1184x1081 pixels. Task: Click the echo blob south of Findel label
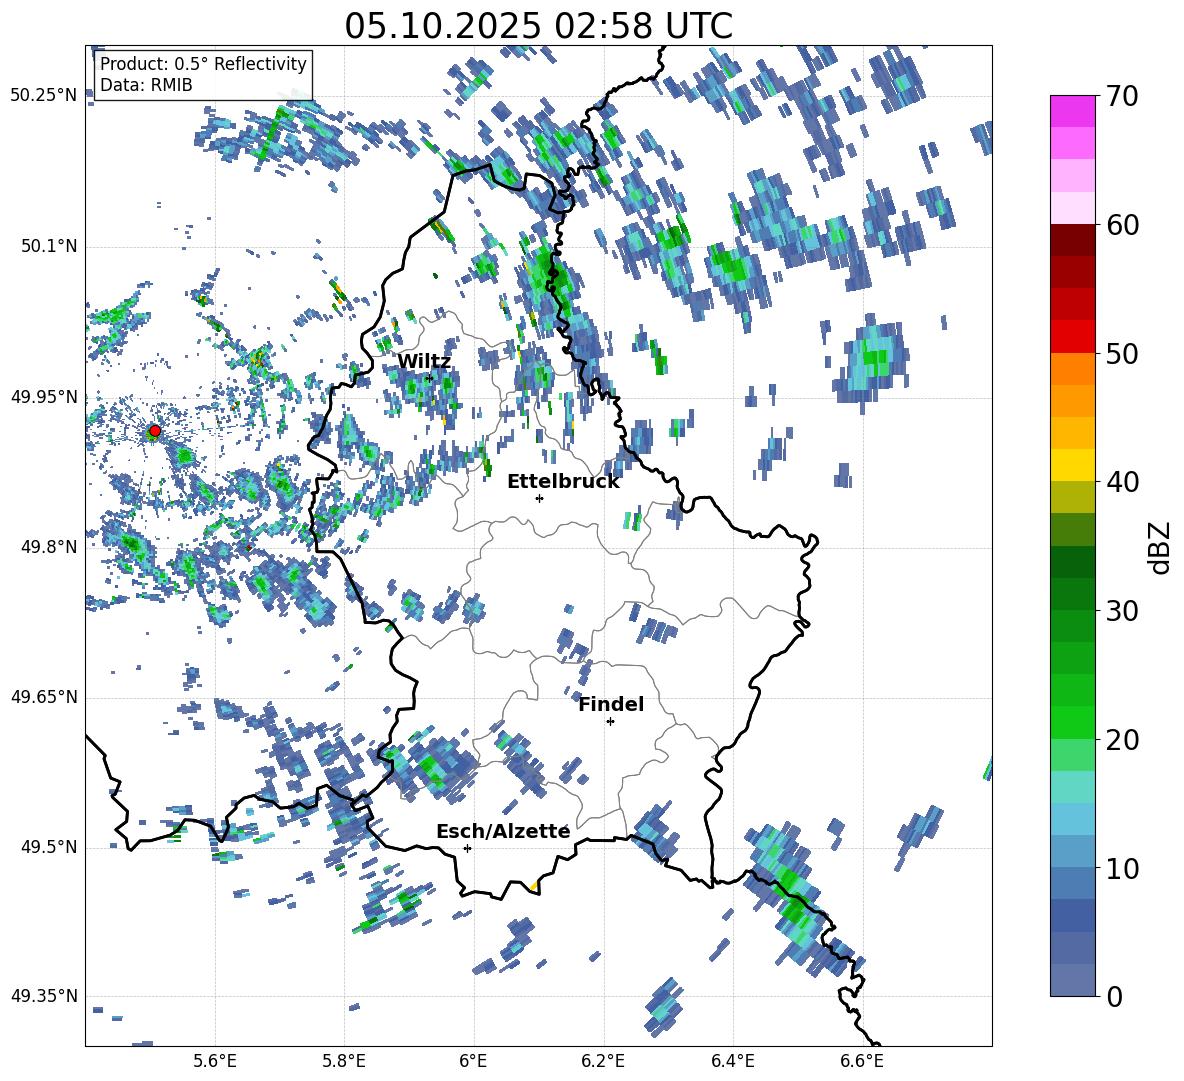[x=574, y=771]
